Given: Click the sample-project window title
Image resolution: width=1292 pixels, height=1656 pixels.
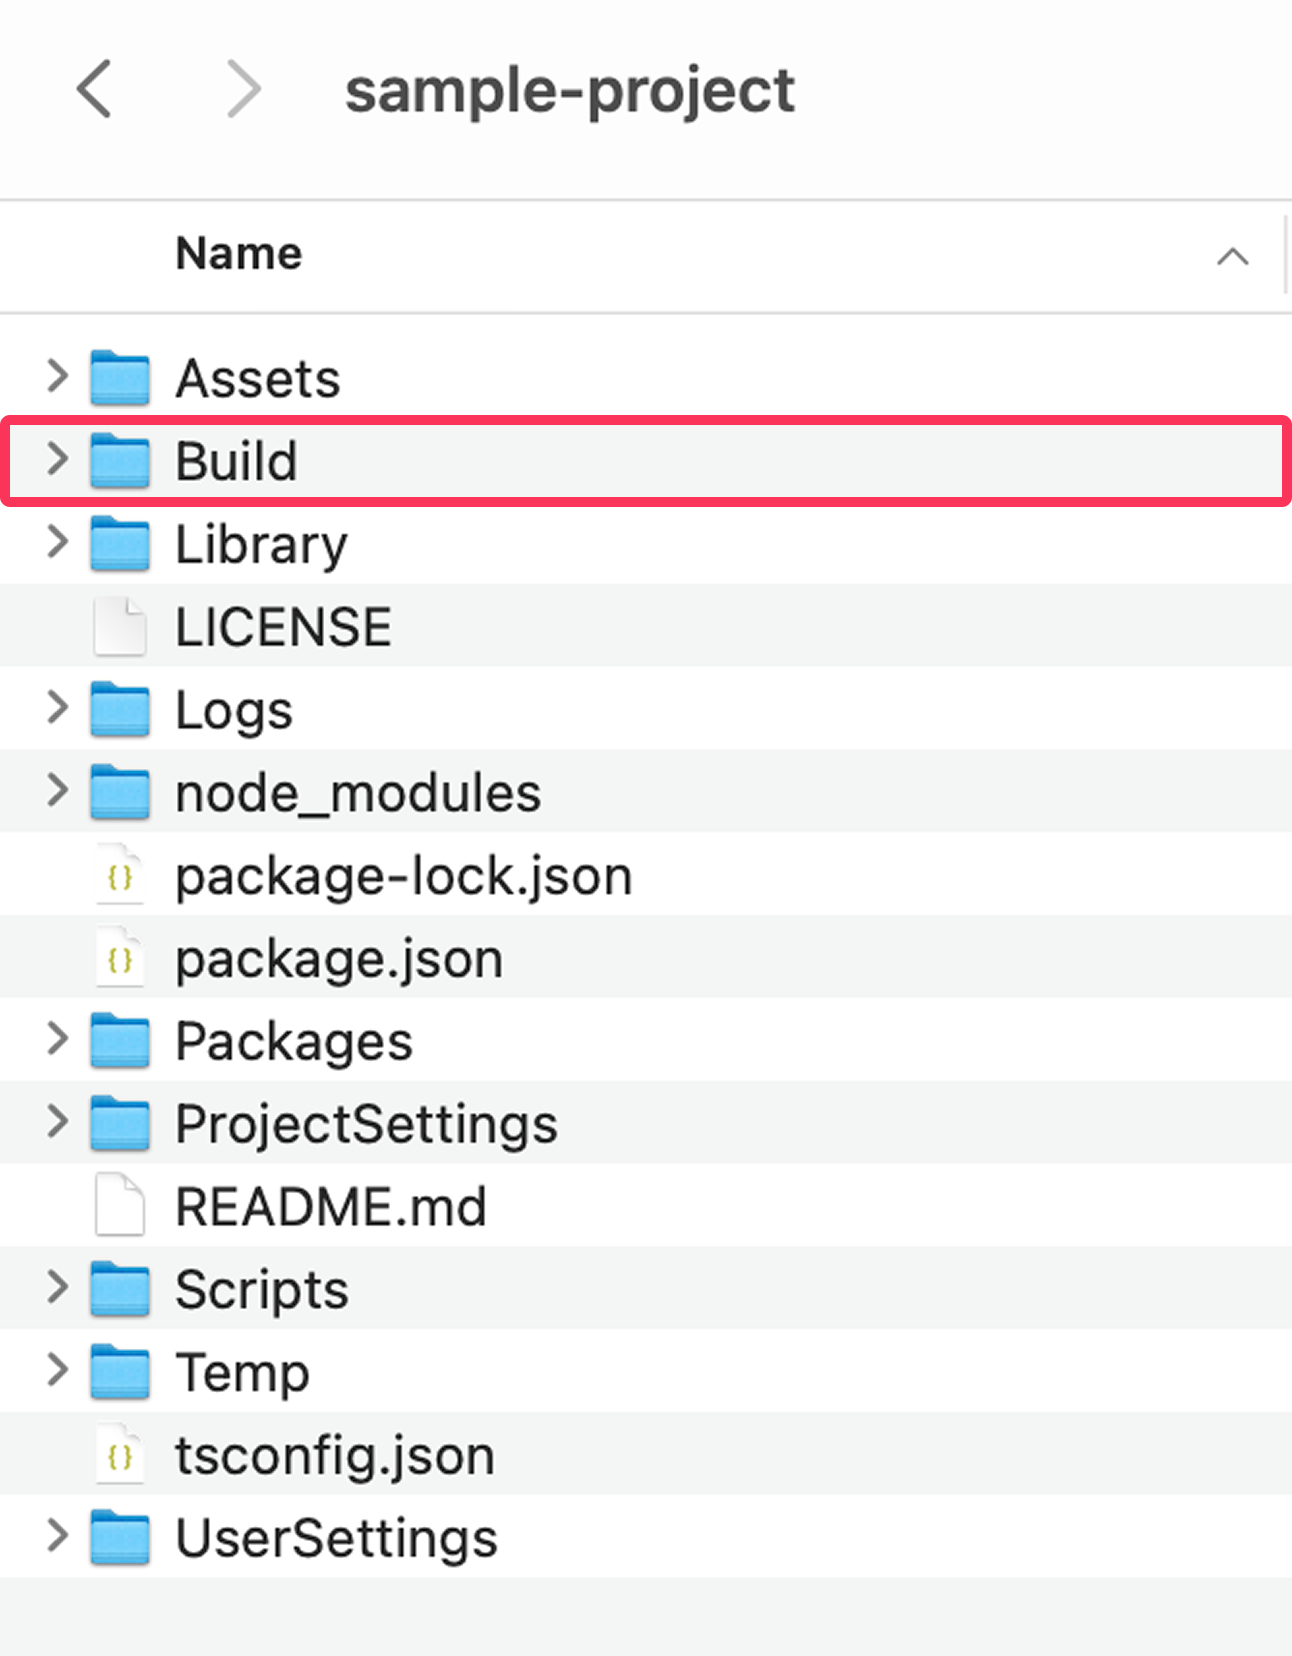Looking at the screenshot, I should pyautogui.click(x=569, y=91).
